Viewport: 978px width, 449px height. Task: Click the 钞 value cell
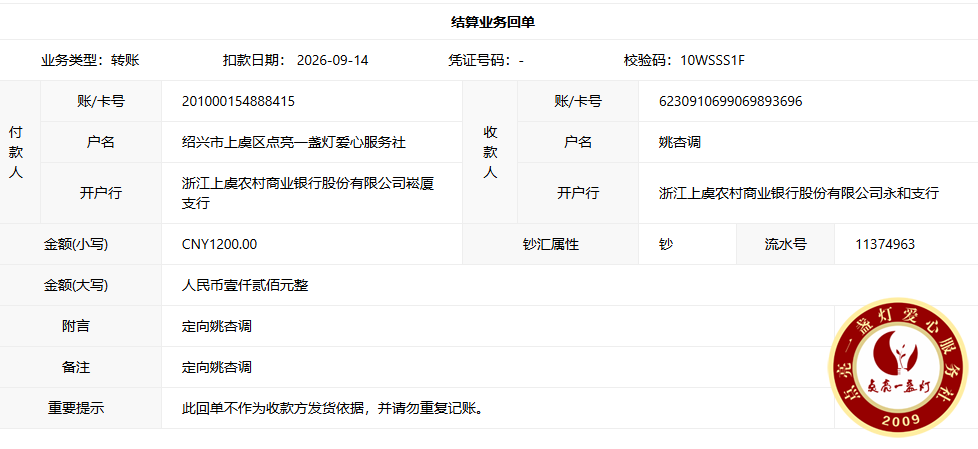(x=687, y=244)
